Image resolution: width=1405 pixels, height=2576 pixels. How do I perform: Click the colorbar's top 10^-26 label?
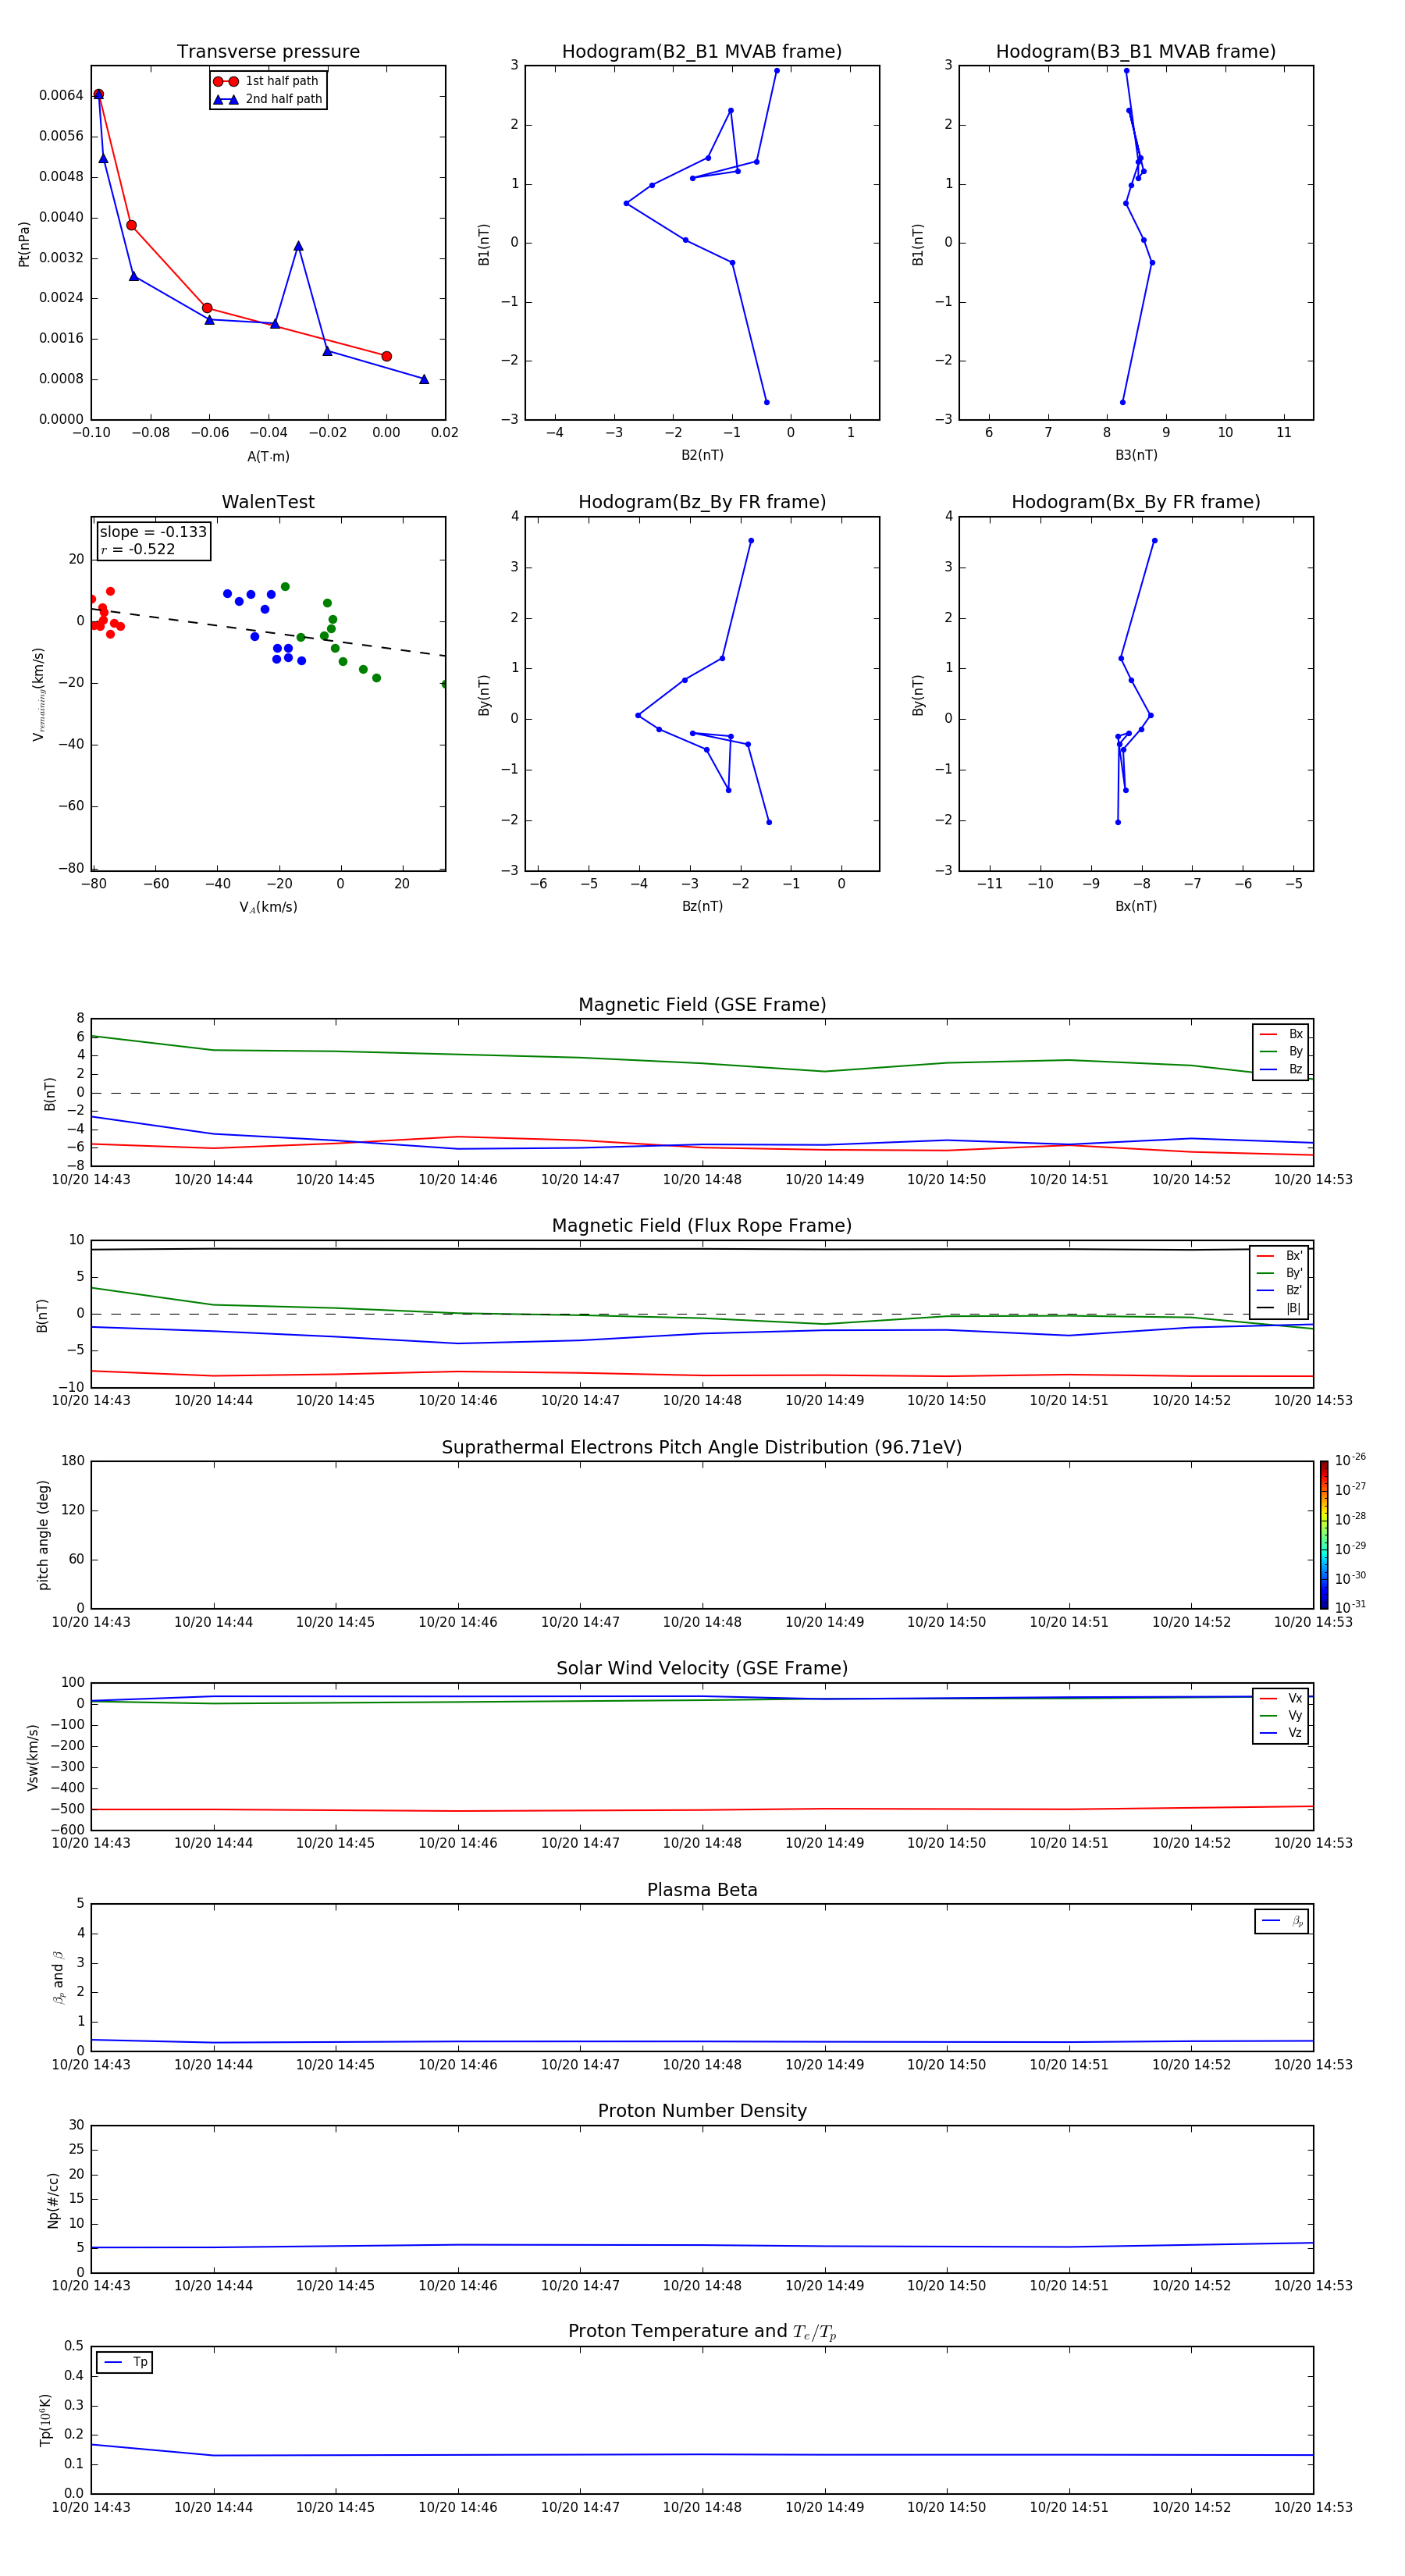(x=1350, y=1460)
